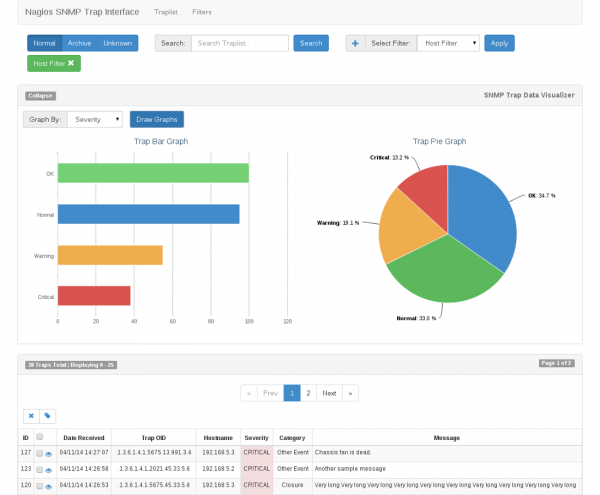The width and height of the screenshot is (600, 495).
Task: View details eye icon for trap 127
Action: tap(49, 454)
